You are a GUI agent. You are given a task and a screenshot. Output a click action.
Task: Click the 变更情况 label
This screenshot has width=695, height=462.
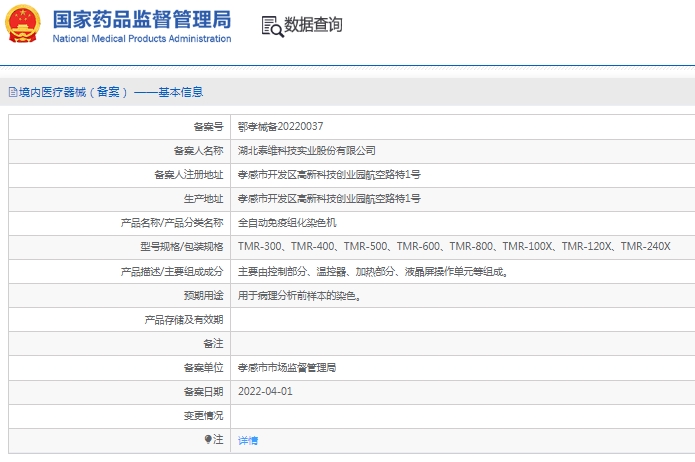[x=203, y=415]
